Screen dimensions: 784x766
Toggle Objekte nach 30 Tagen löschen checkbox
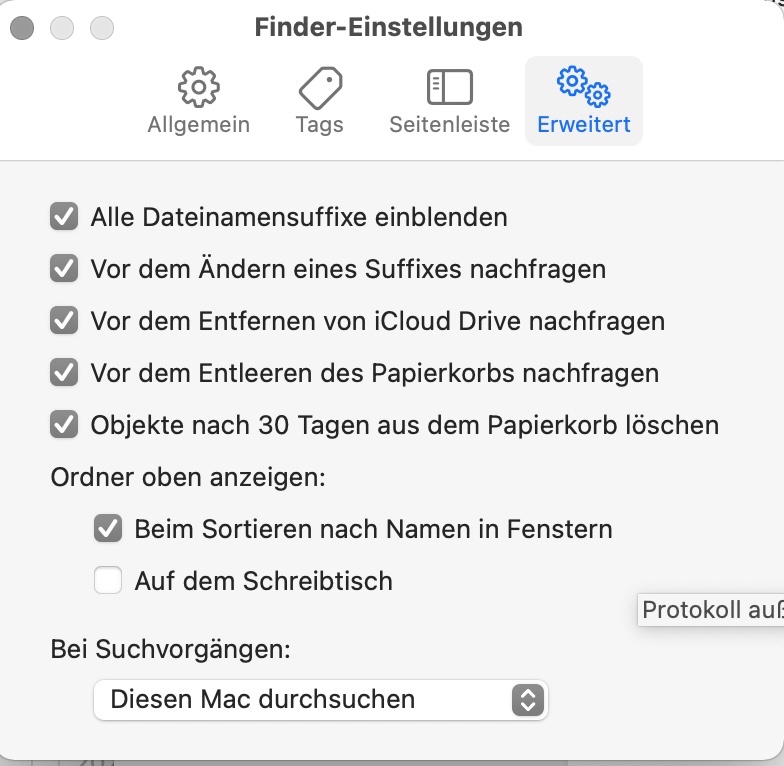tap(64, 425)
